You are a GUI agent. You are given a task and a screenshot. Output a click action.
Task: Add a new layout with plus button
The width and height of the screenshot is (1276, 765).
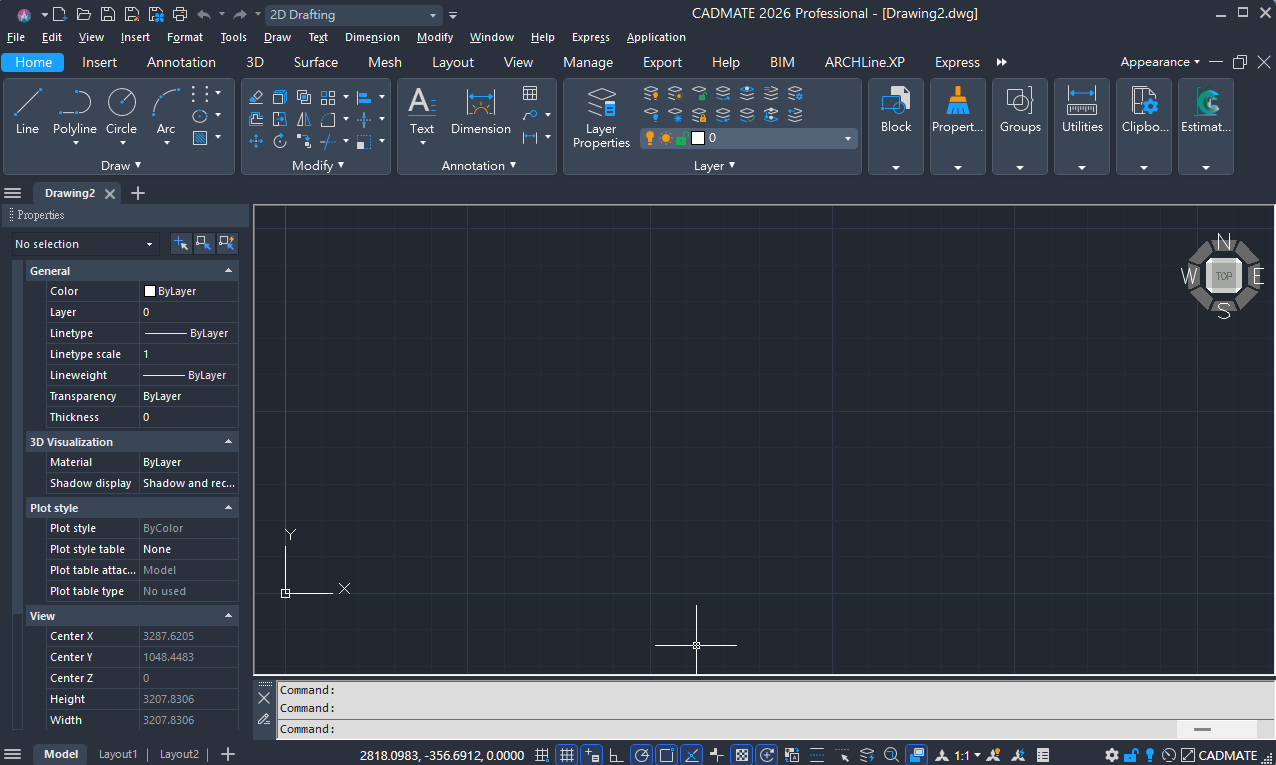point(228,754)
